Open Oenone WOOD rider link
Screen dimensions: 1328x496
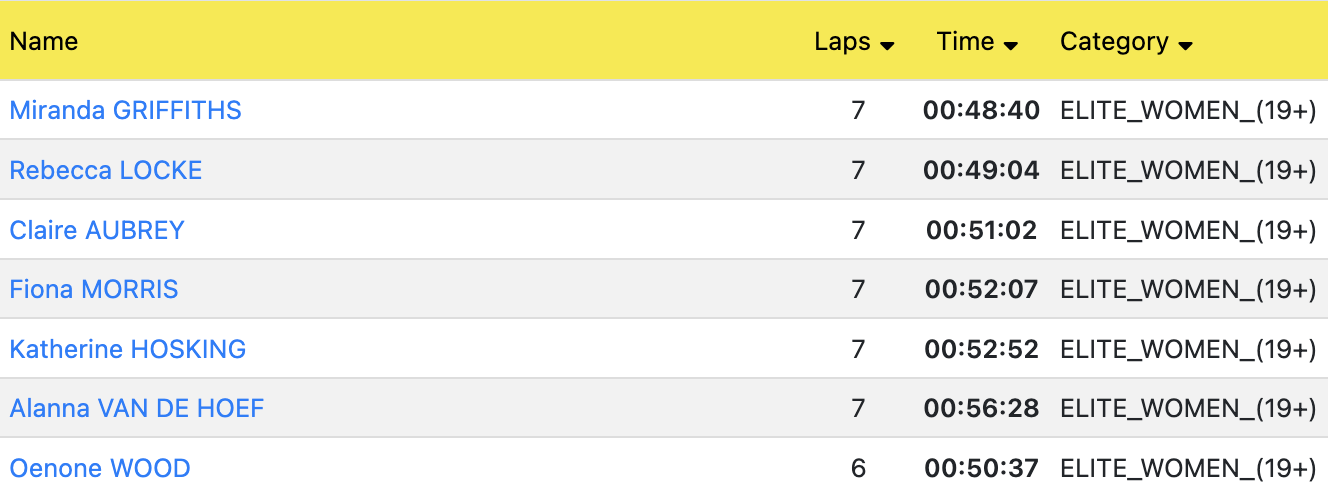pyautogui.click(x=100, y=468)
